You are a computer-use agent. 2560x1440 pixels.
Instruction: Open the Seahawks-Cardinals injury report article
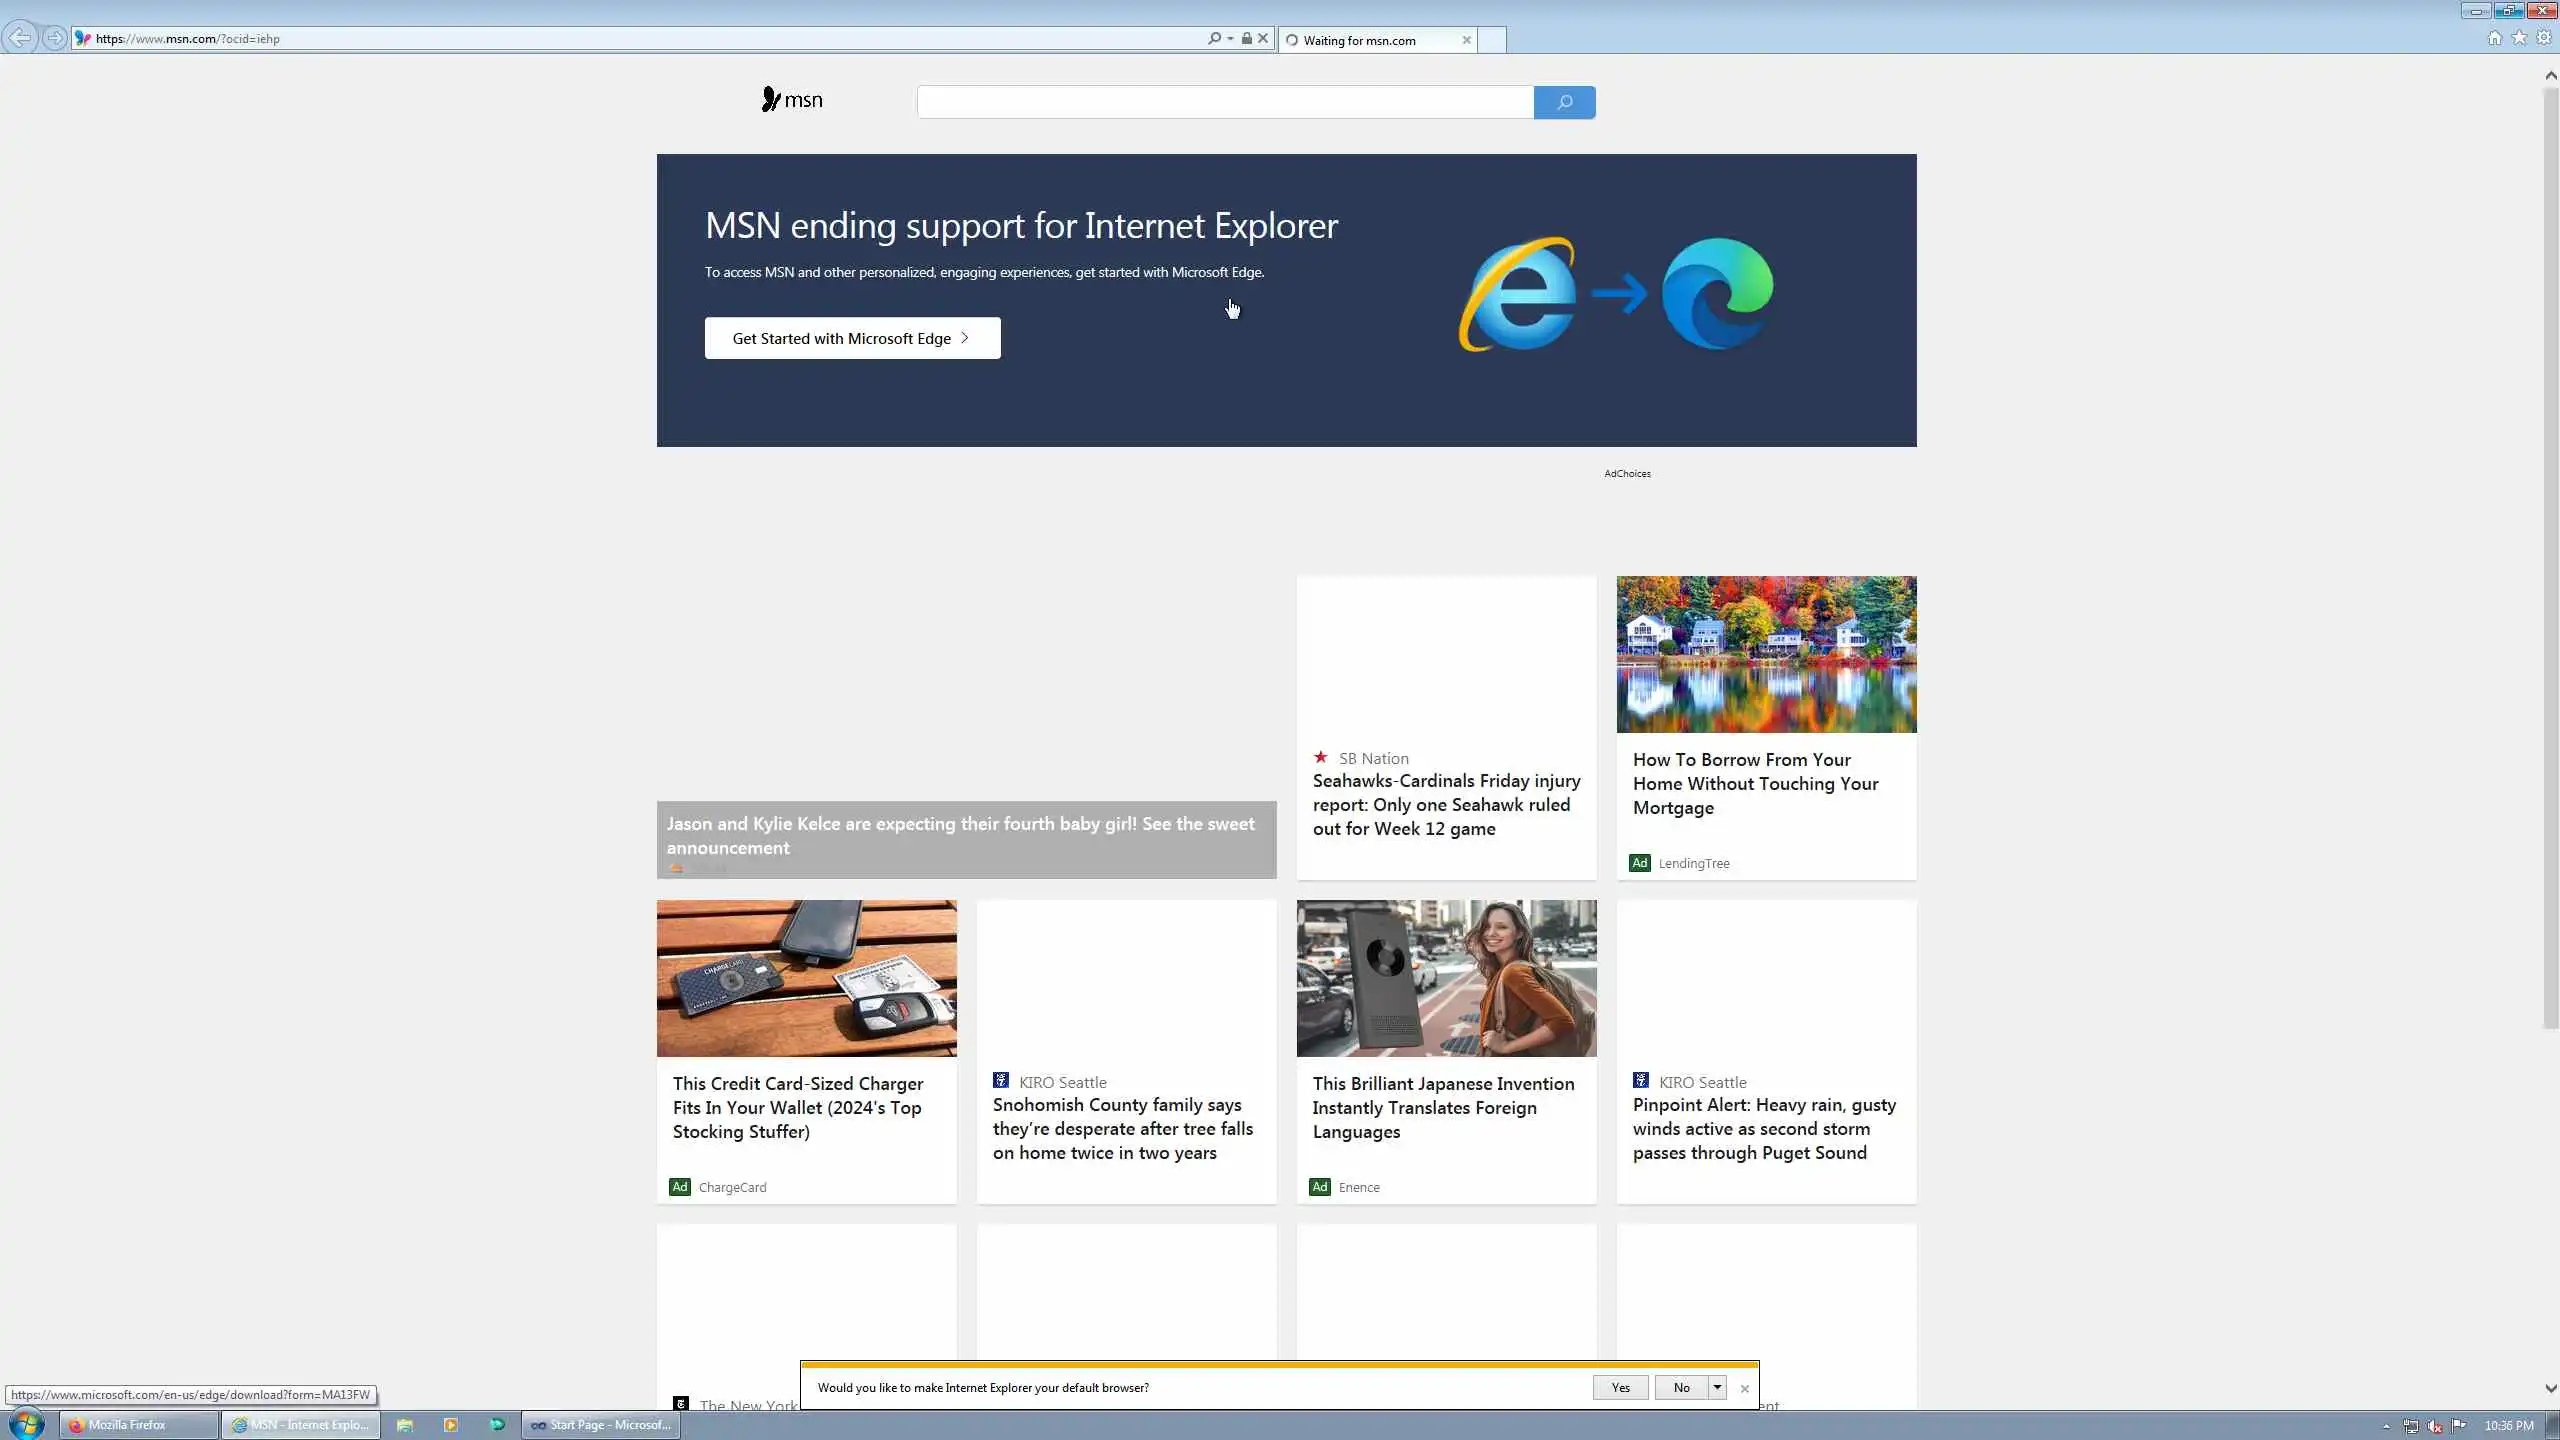[x=1446, y=805]
